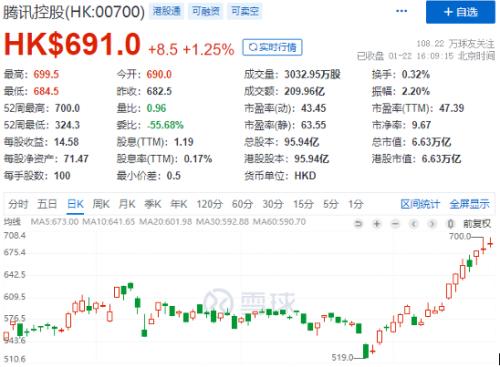Click the chart reset/undo icon
This screenshot has width=500, height=367.
(358, 224)
